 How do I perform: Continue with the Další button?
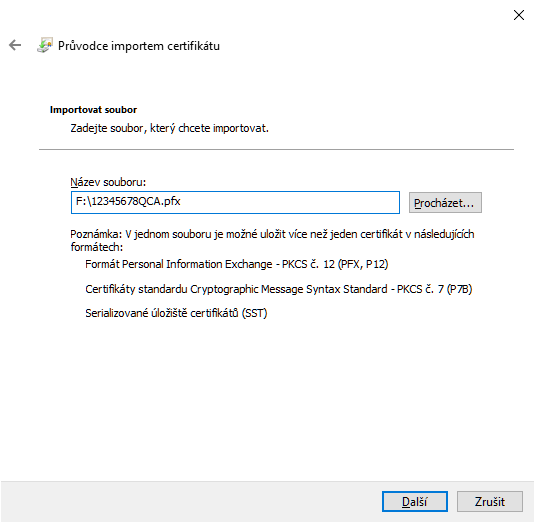coord(415,502)
